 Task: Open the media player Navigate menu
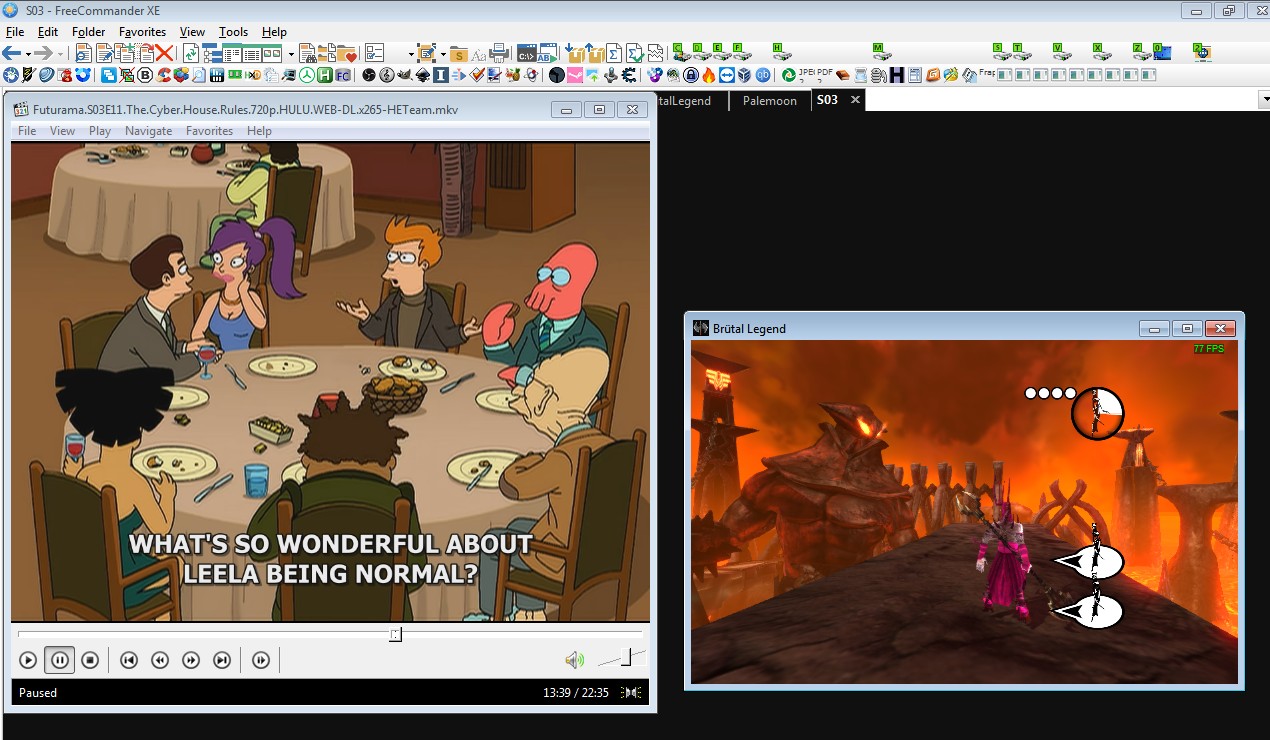(x=148, y=131)
